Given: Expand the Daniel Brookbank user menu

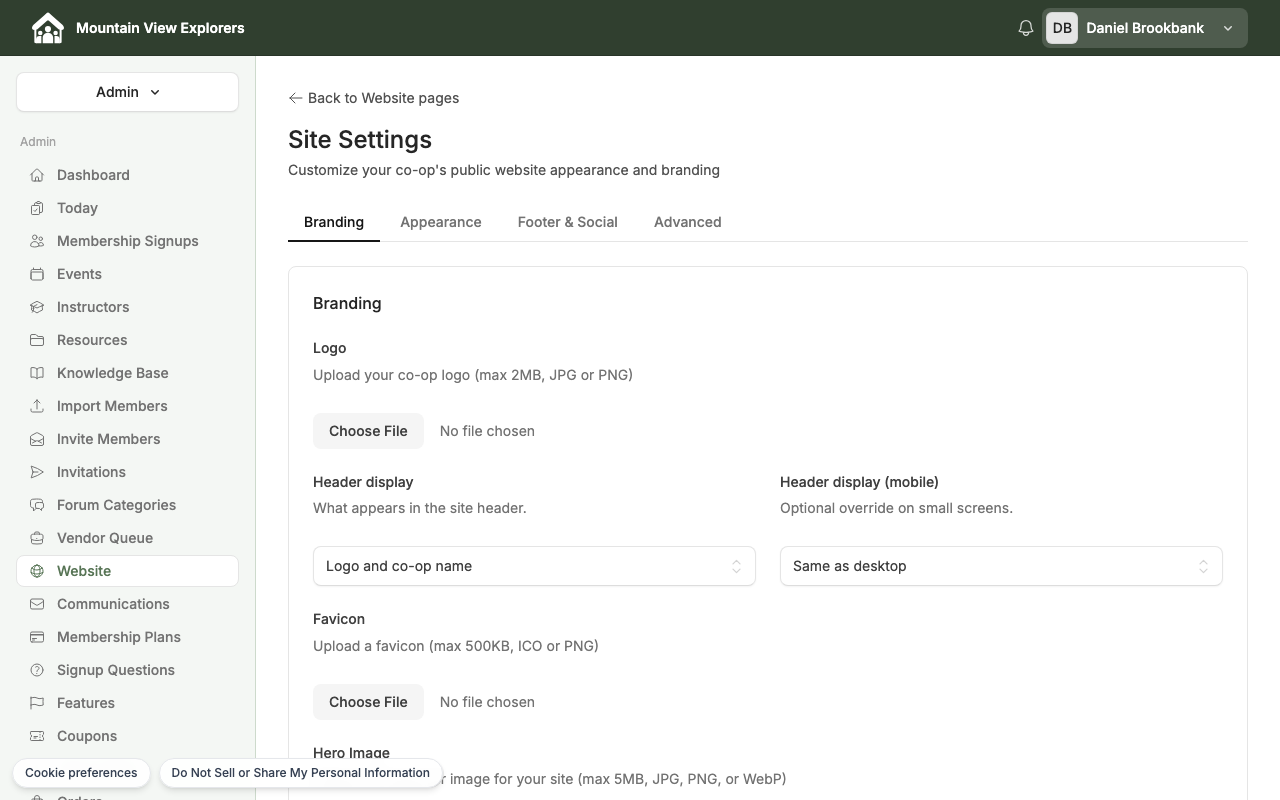Looking at the screenshot, I should pos(1145,28).
